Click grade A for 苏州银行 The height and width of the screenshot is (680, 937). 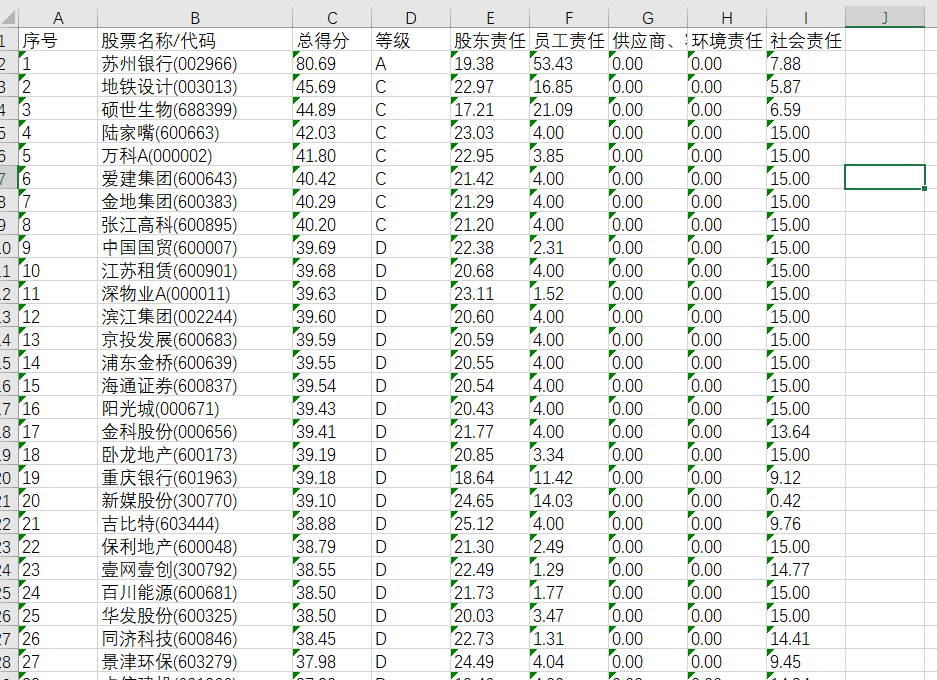[x=411, y=63]
